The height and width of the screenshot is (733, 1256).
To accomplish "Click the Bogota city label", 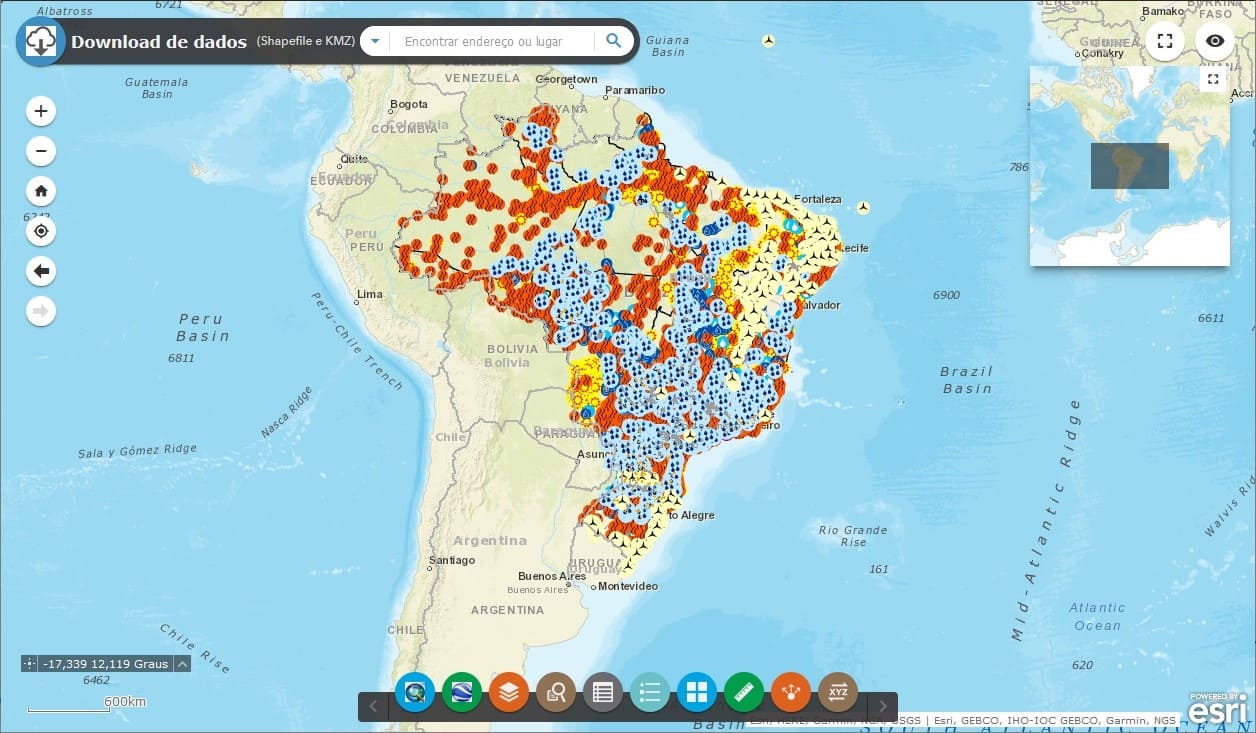I will click(x=409, y=104).
